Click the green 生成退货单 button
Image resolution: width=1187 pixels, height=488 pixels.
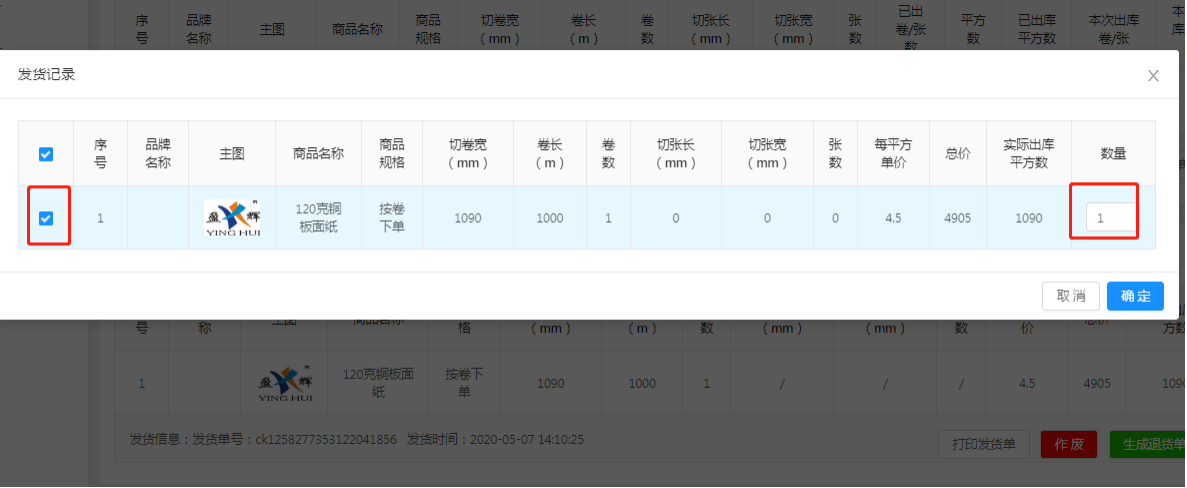(x=1147, y=444)
